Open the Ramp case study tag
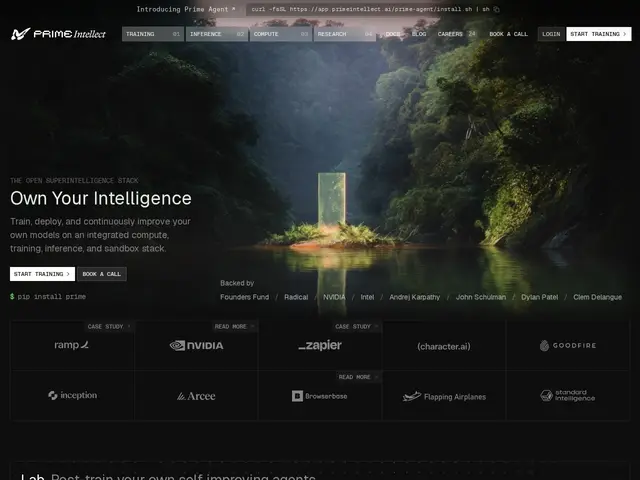The height and width of the screenshot is (480, 640). pos(109,327)
